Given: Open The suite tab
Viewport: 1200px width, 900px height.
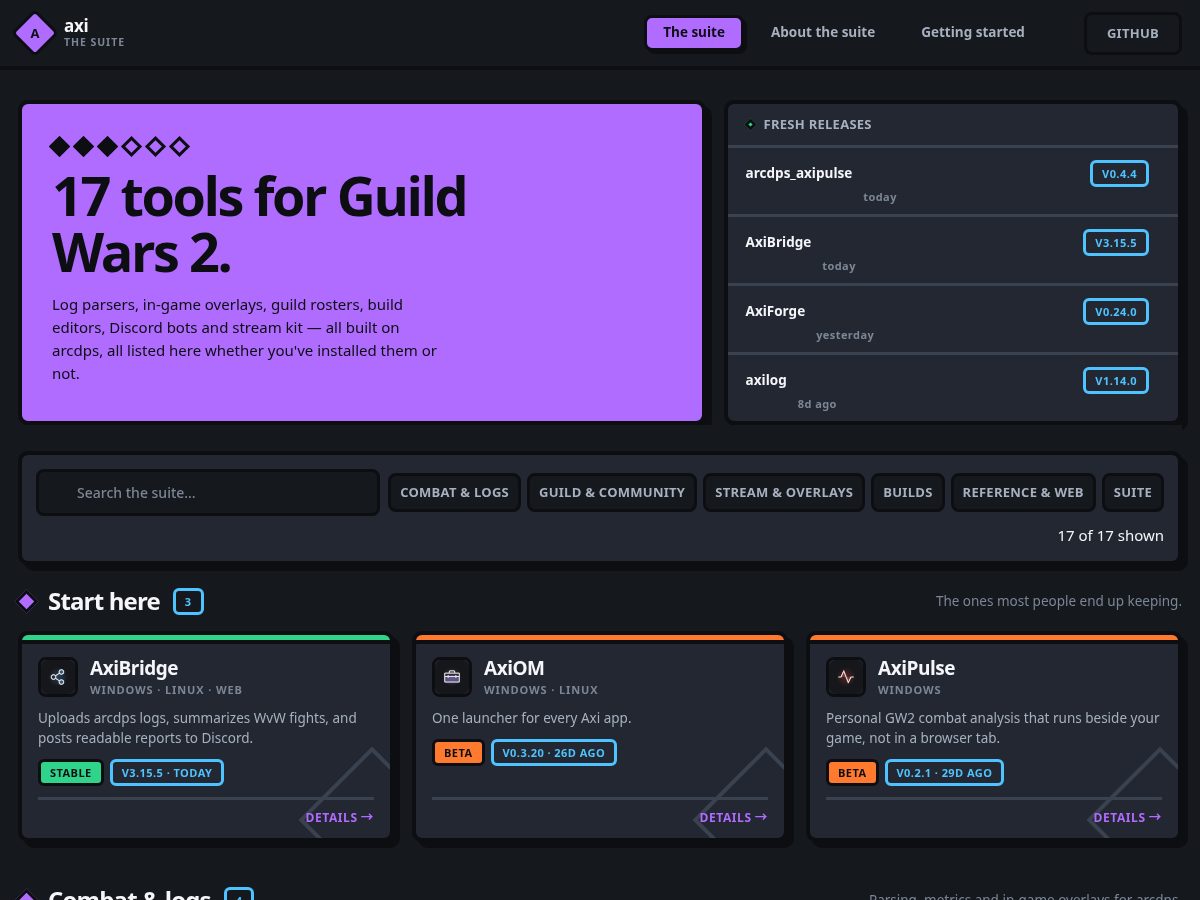Looking at the screenshot, I should 694,32.
